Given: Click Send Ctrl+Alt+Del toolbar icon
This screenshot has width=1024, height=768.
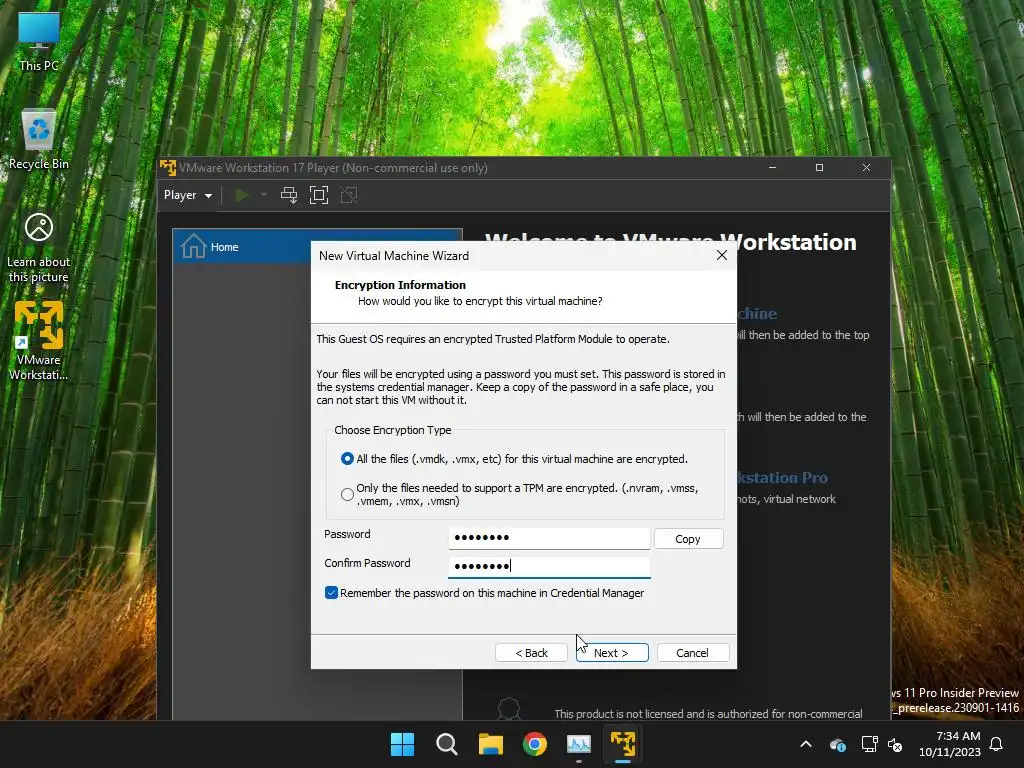Looking at the screenshot, I should (289, 195).
